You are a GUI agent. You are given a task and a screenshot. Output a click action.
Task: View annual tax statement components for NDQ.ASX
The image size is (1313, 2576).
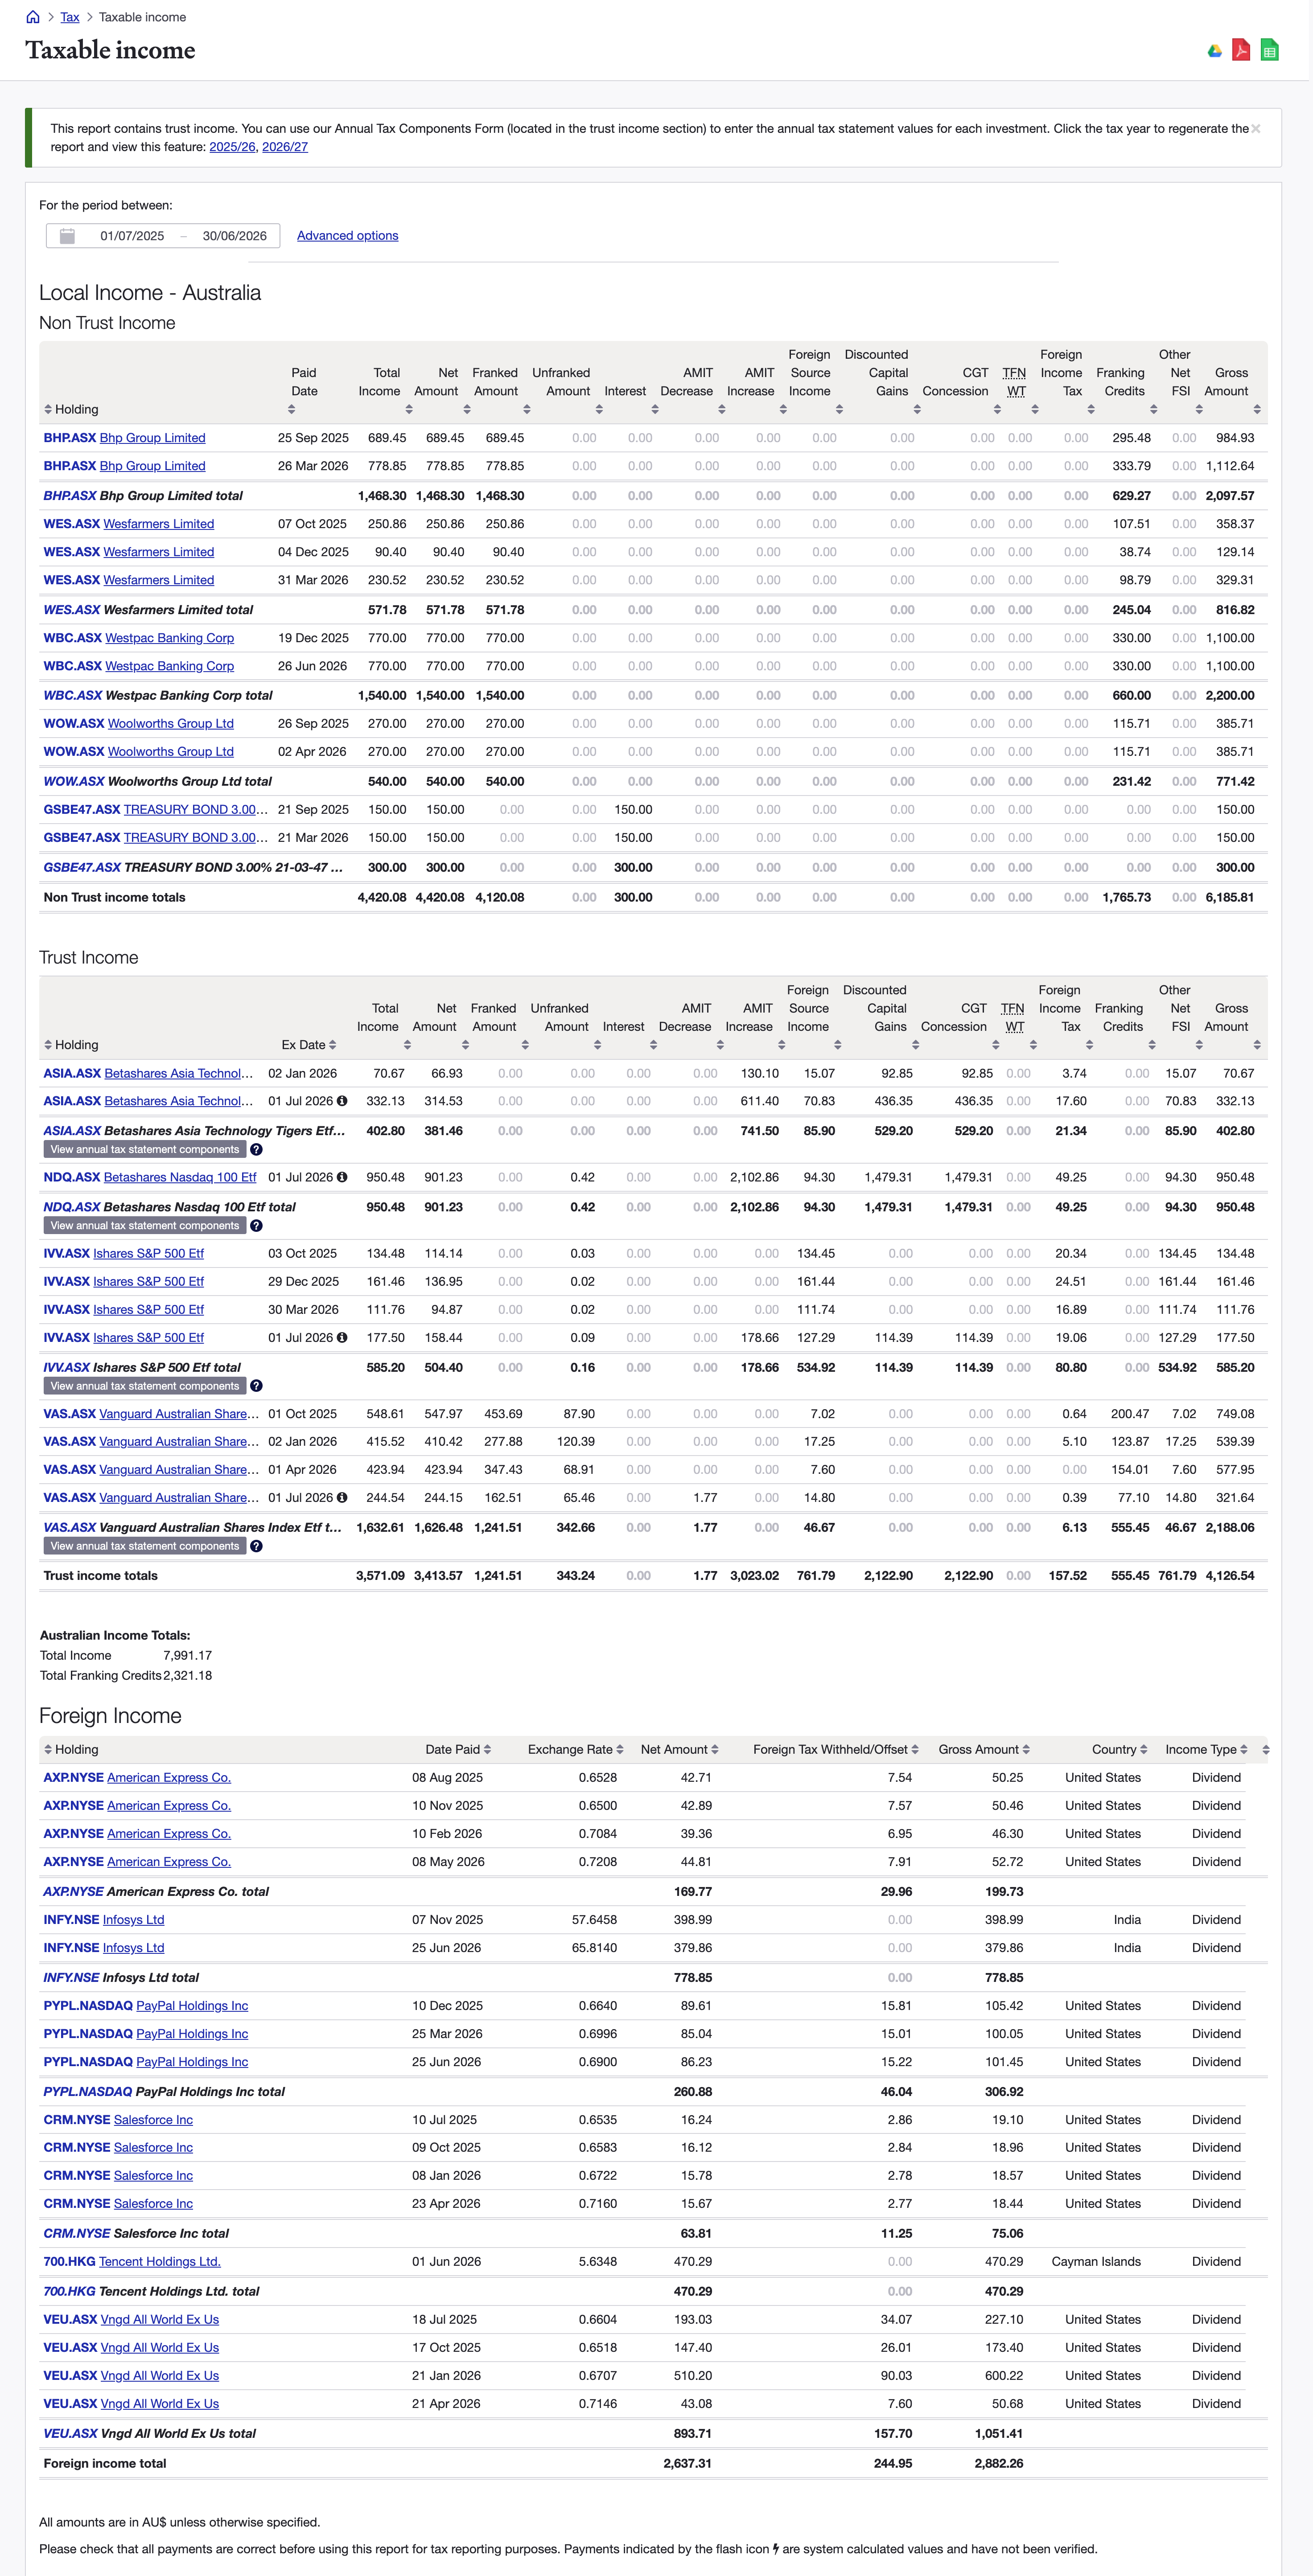point(145,1226)
